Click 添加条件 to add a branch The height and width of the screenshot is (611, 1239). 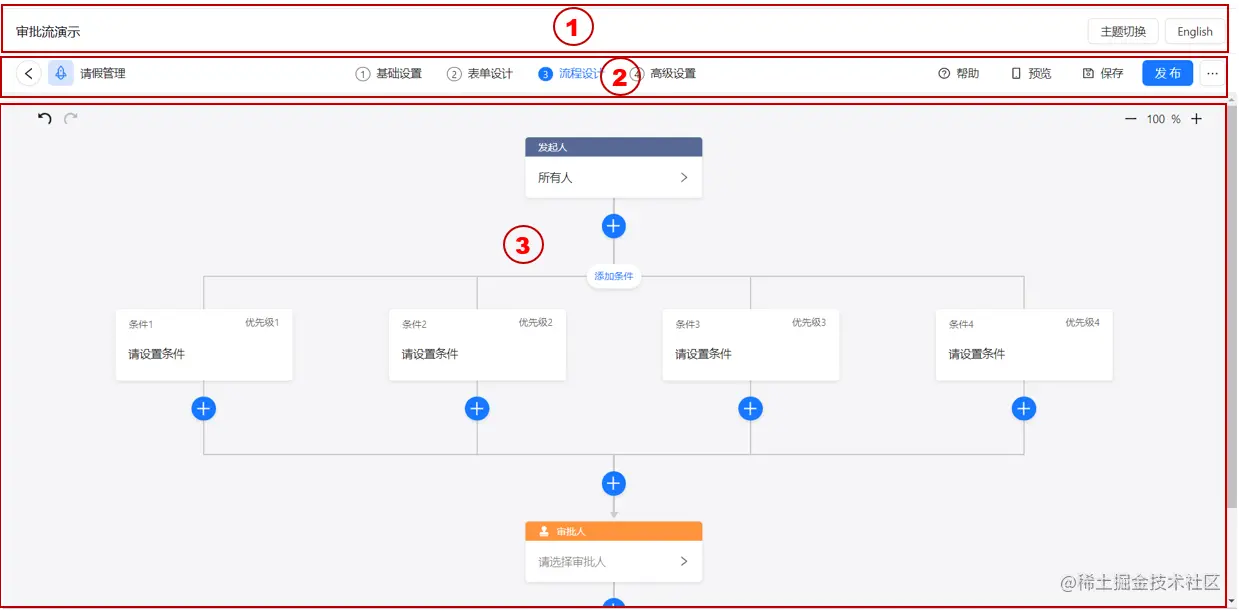[614, 276]
